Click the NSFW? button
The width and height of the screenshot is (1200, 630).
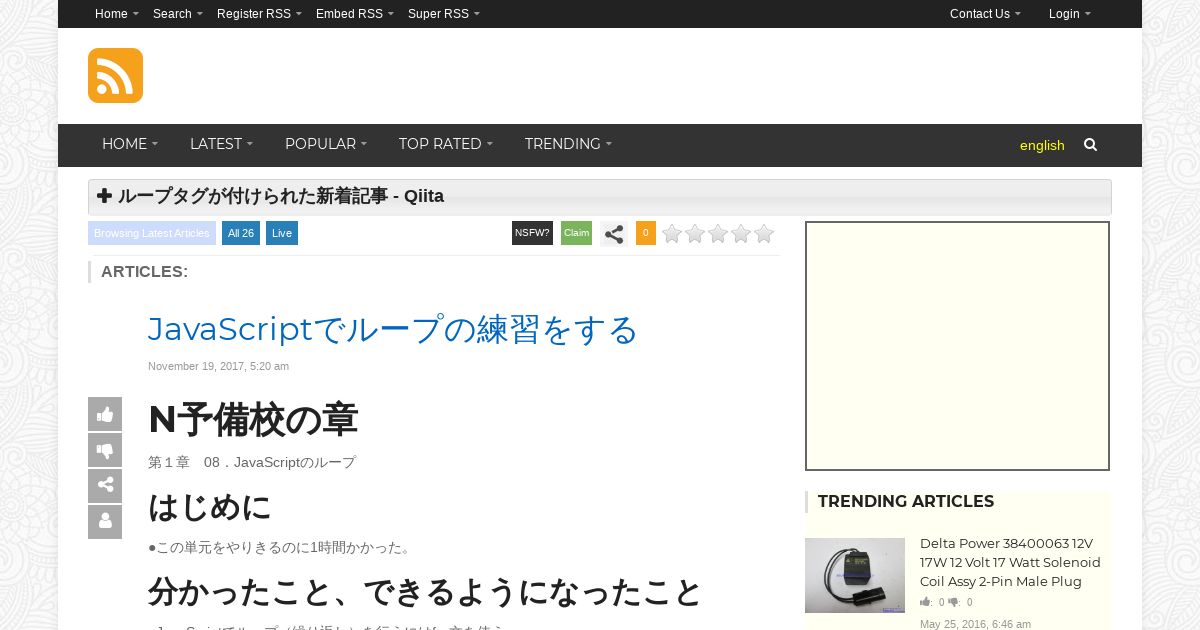coord(532,233)
